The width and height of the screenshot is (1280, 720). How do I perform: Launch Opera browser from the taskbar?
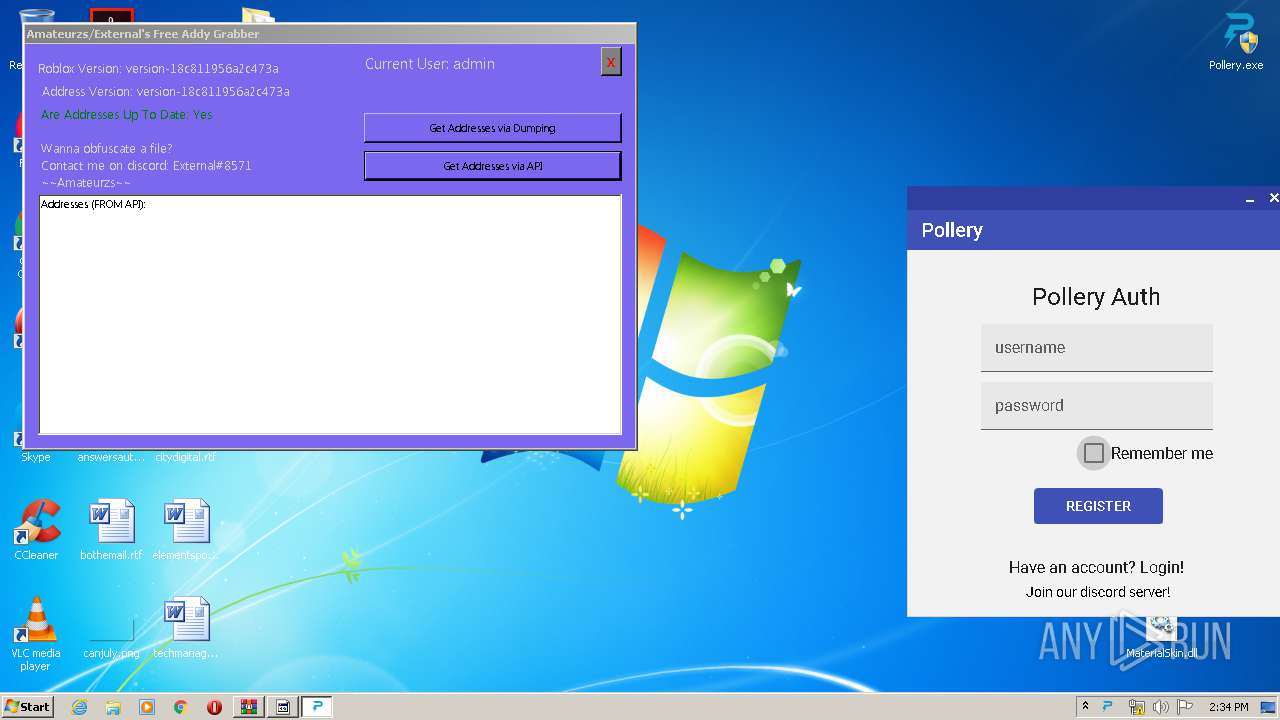click(x=214, y=707)
